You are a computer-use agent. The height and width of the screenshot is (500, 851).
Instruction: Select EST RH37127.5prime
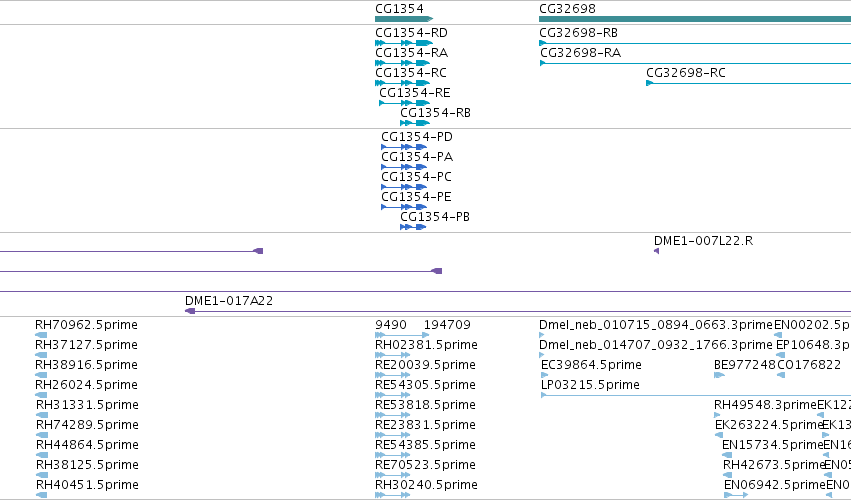pyautogui.click(x=86, y=345)
